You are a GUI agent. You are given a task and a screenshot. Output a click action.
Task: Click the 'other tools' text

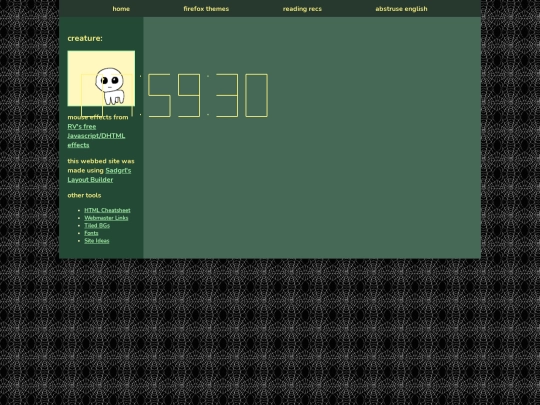(x=84, y=195)
